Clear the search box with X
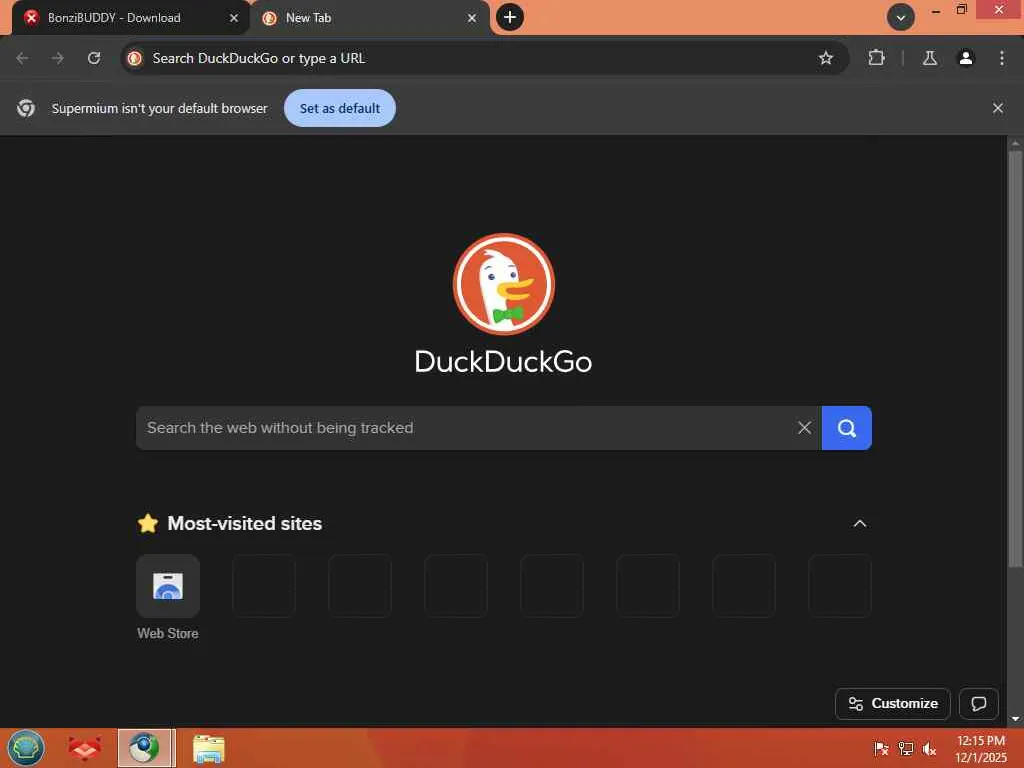Image resolution: width=1024 pixels, height=768 pixels. coord(805,428)
